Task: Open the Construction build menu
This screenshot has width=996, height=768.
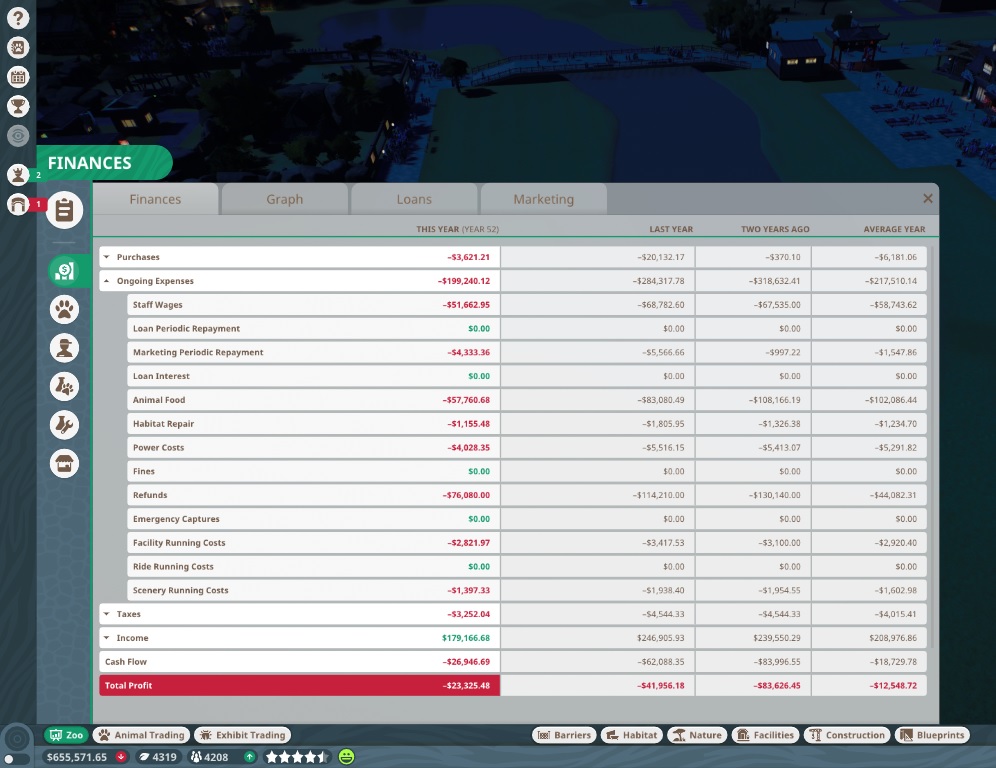Action: click(x=847, y=735)
